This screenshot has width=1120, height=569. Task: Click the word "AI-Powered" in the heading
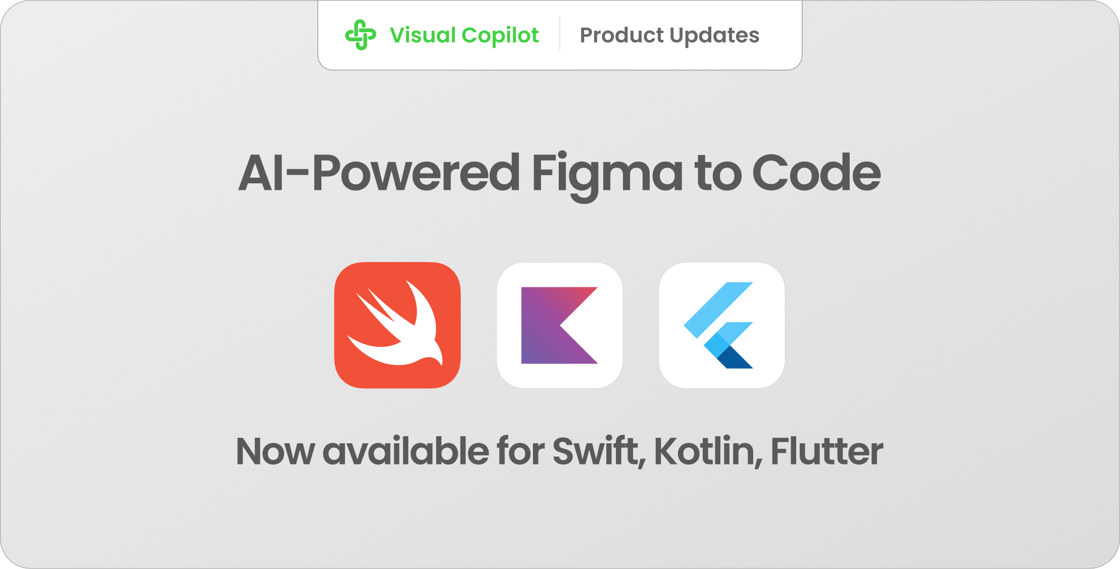(x=379, y=173)
